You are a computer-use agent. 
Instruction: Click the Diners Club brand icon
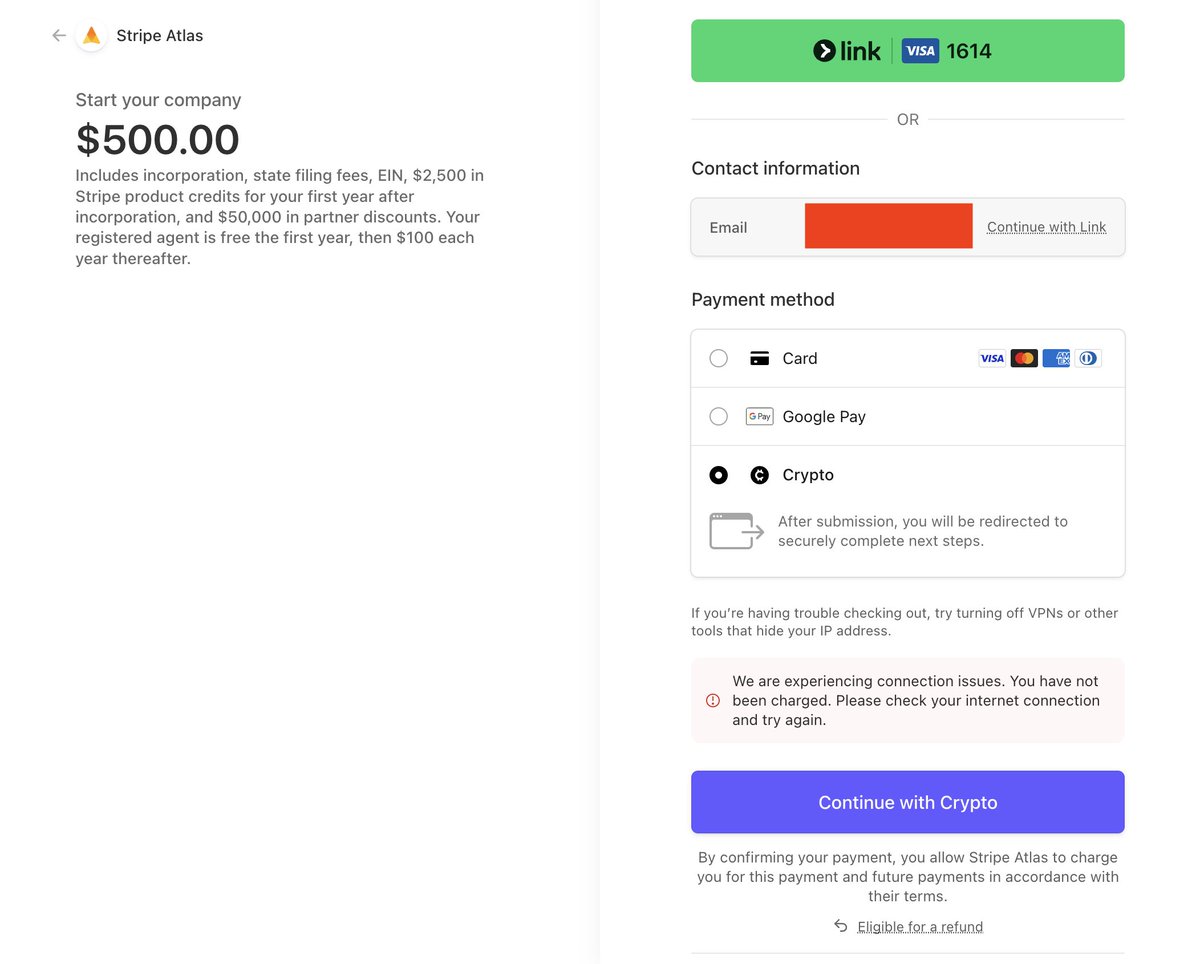[x=1088, y=358]
